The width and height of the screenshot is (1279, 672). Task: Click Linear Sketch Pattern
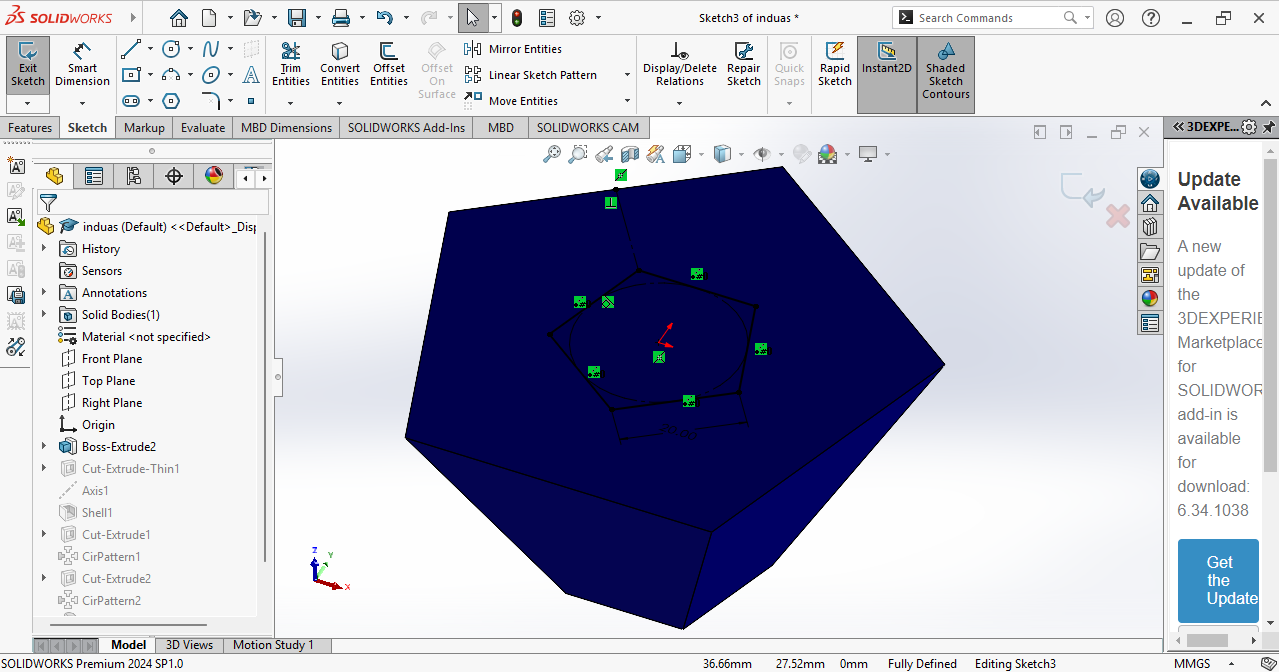(531, 75)
